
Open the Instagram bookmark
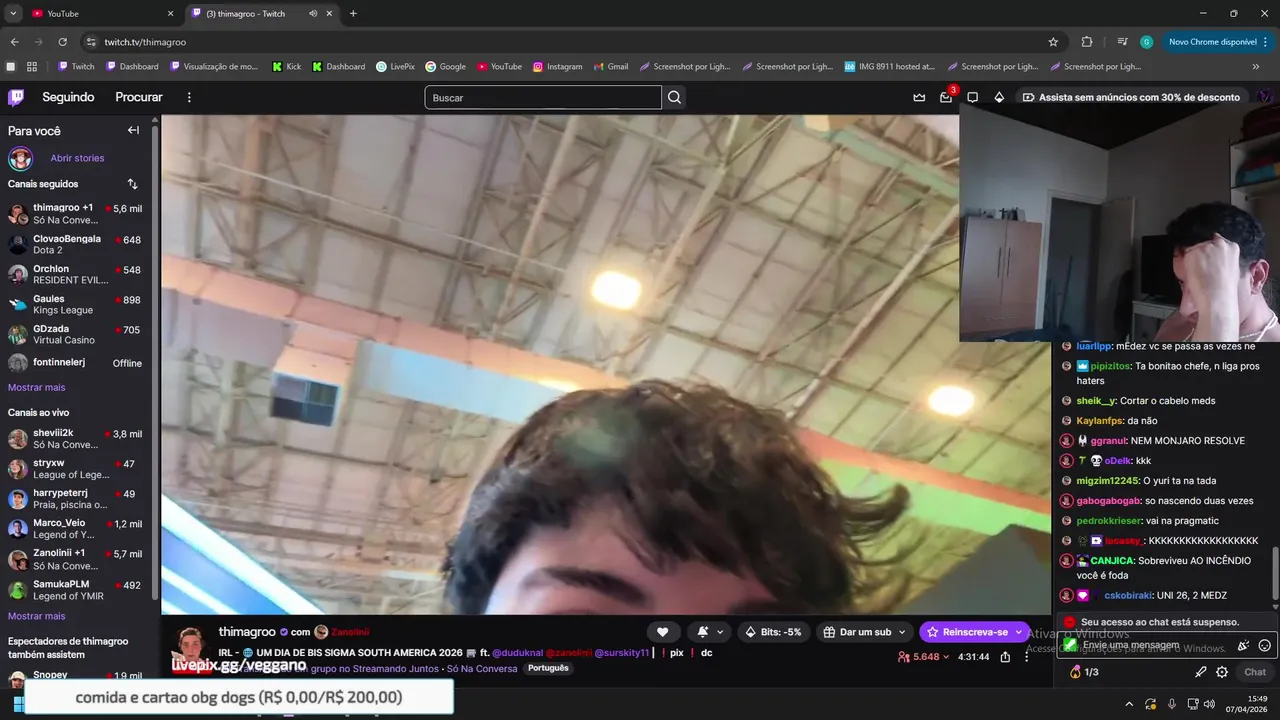tap(557, 67)
